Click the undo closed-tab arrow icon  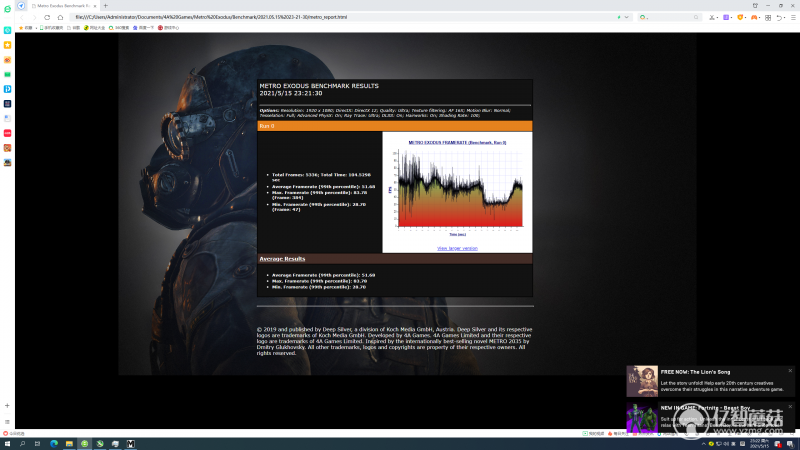[x=780, y=17]
